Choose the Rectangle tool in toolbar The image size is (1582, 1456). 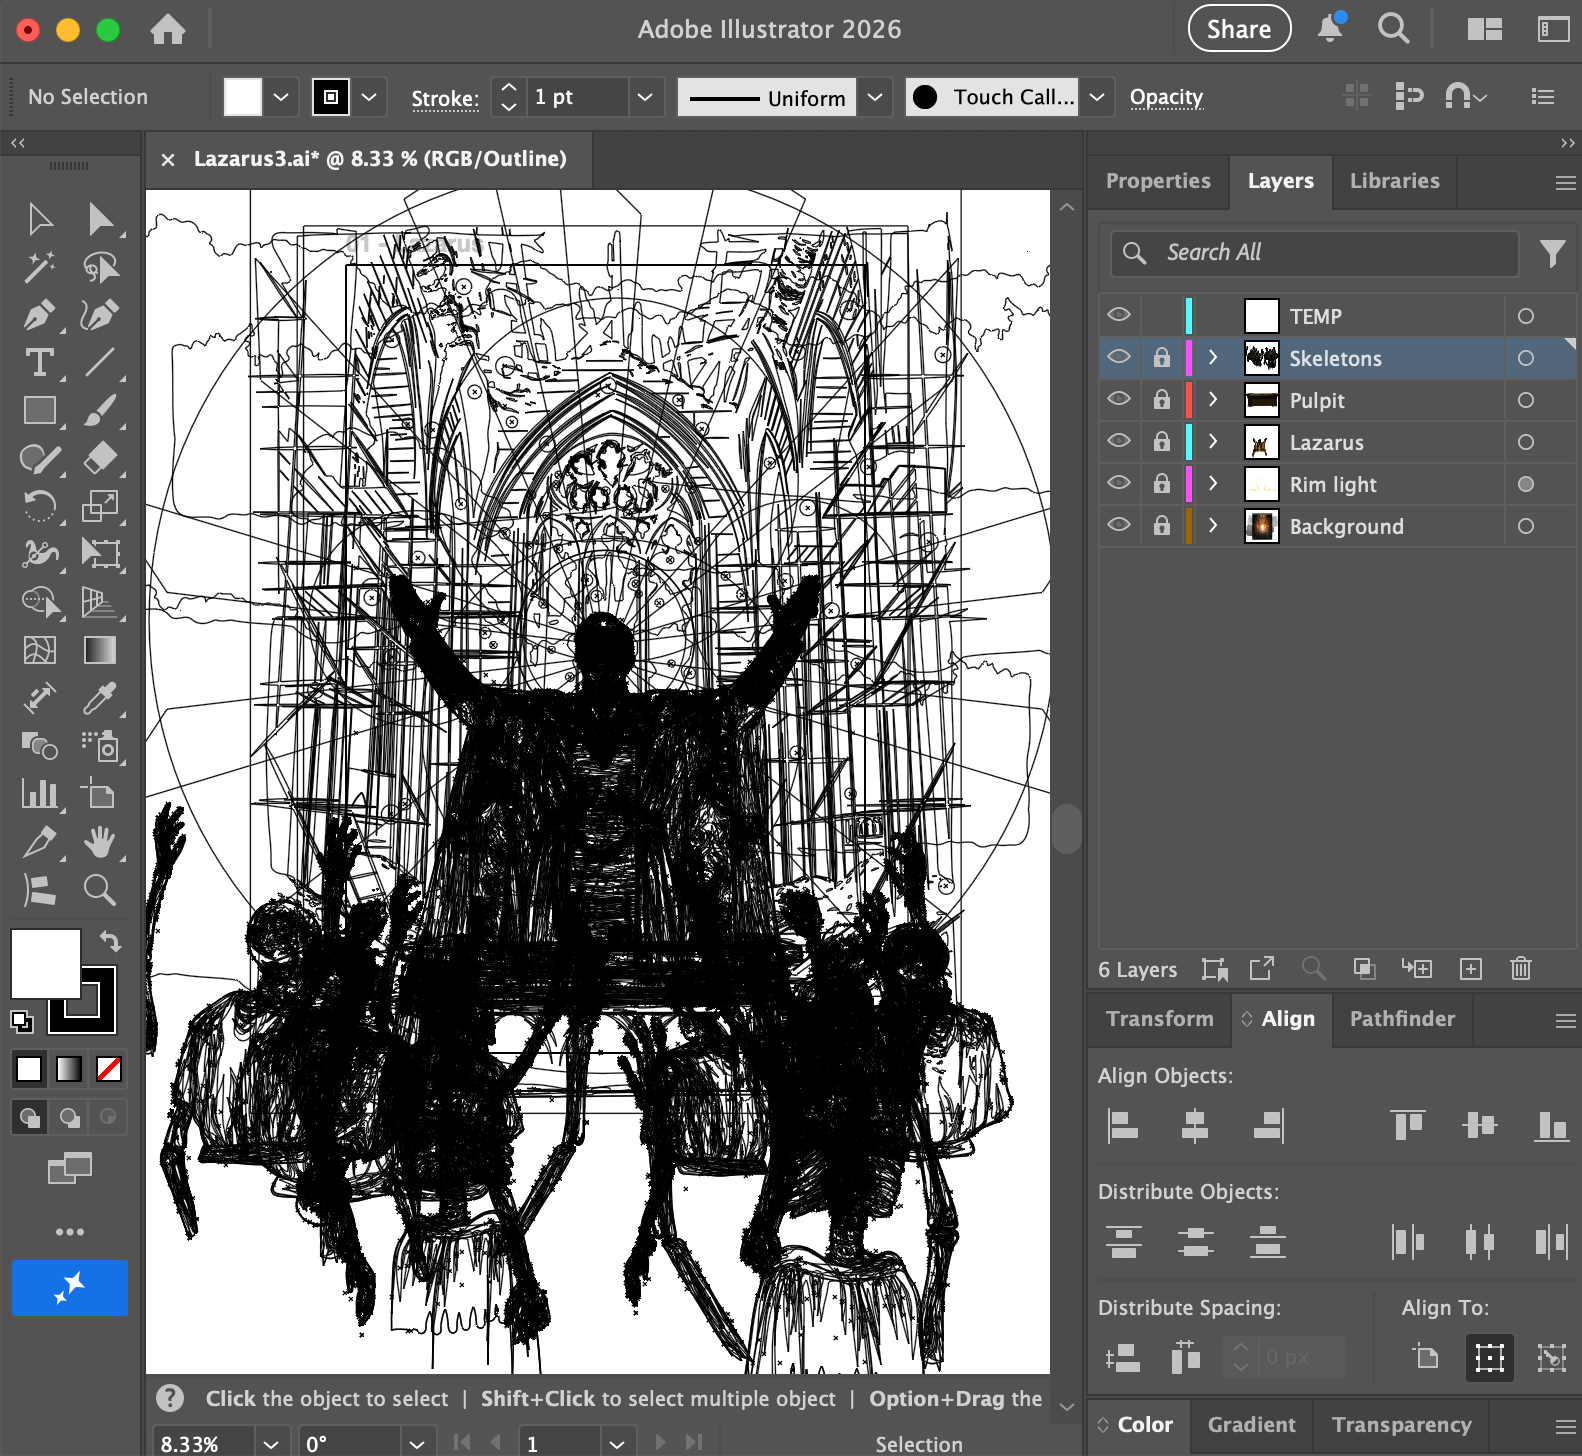point(39,410)
